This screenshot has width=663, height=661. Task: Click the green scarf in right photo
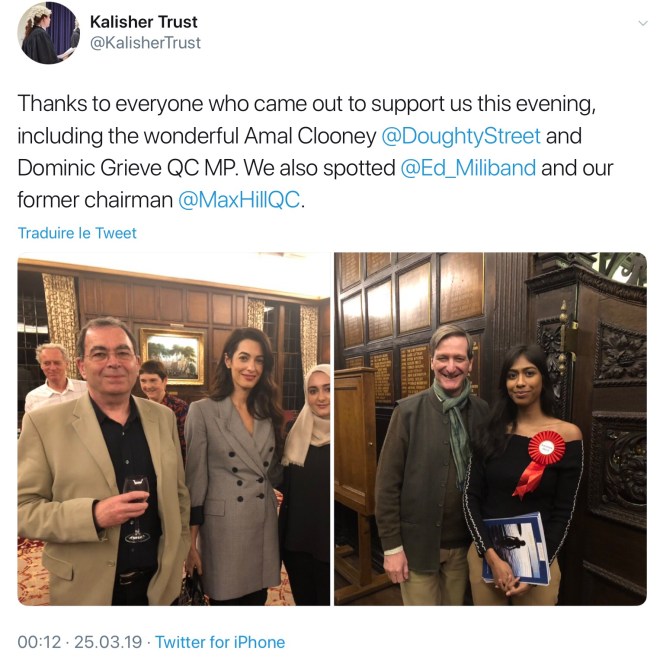point(456,427)
